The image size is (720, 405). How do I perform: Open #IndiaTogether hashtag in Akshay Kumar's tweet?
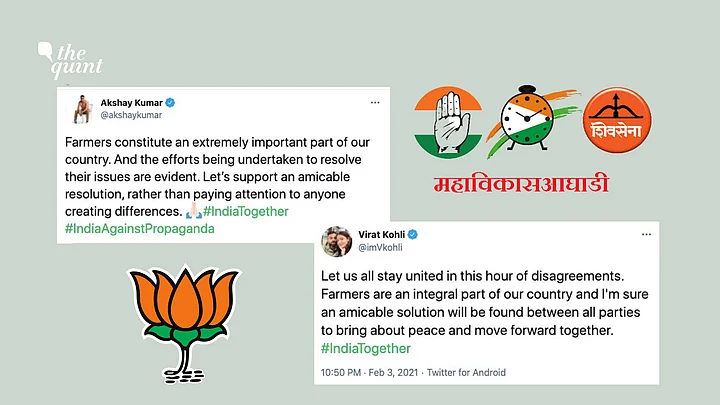point(246,211)
